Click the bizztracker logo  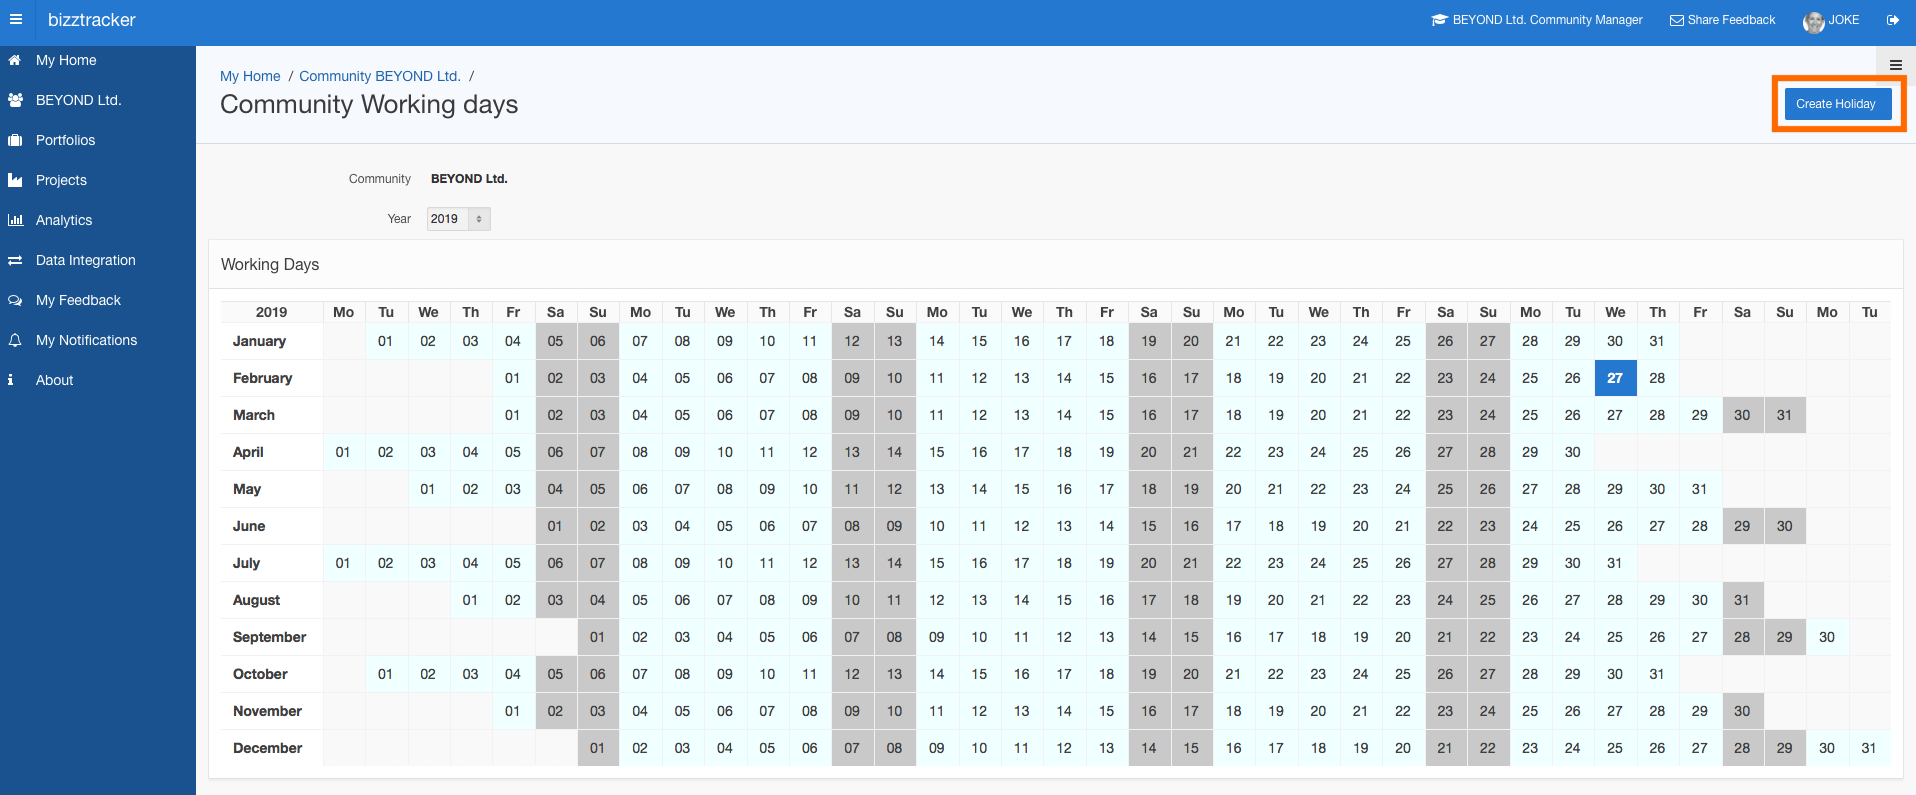91,20
